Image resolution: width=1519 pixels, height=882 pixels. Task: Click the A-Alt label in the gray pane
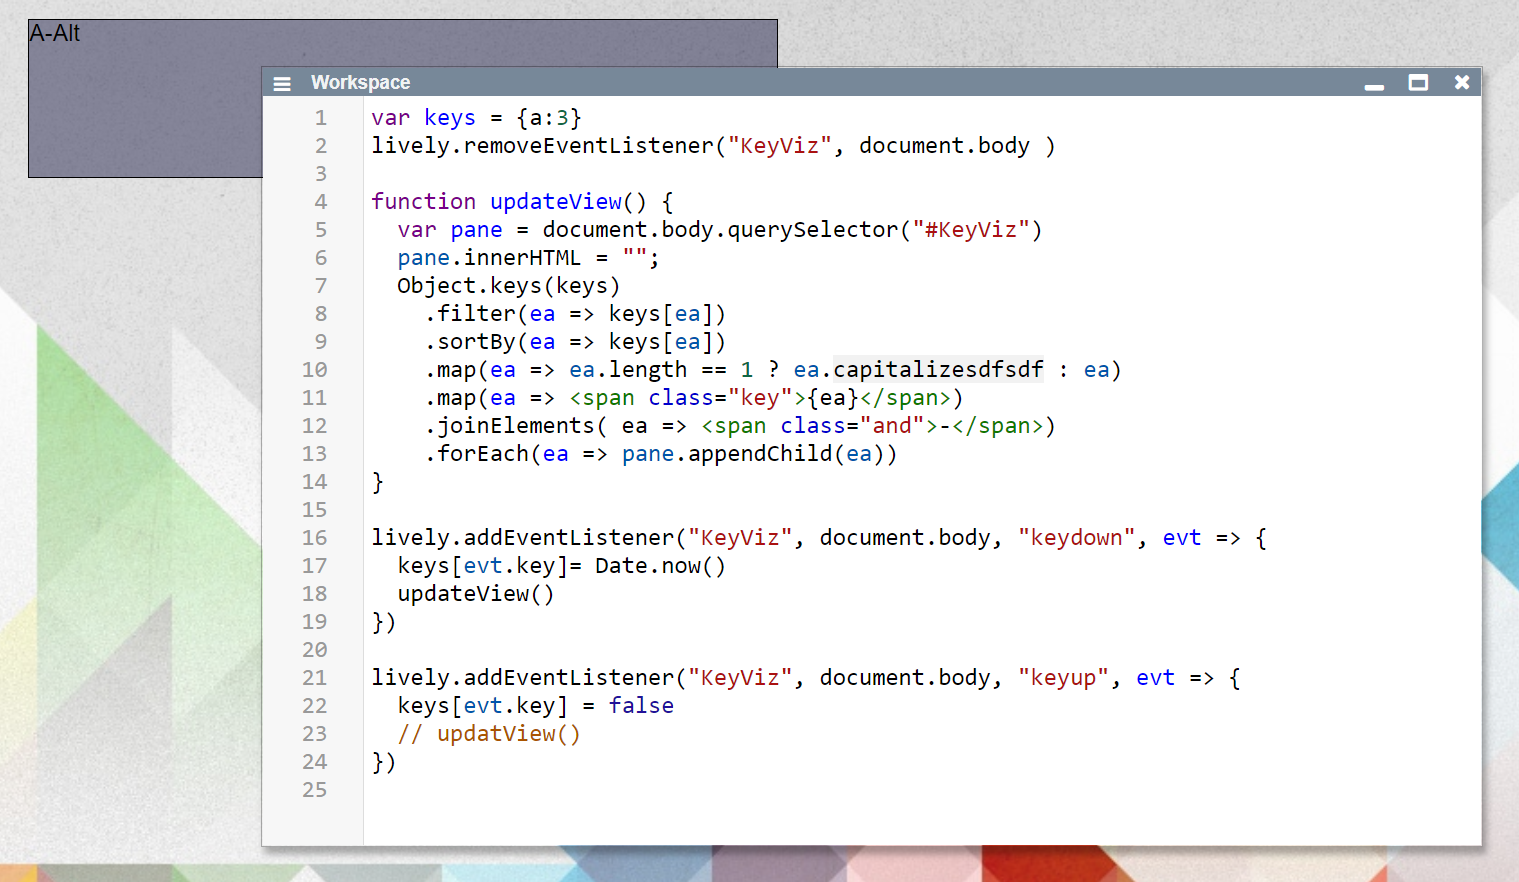(x=55, y=34)
